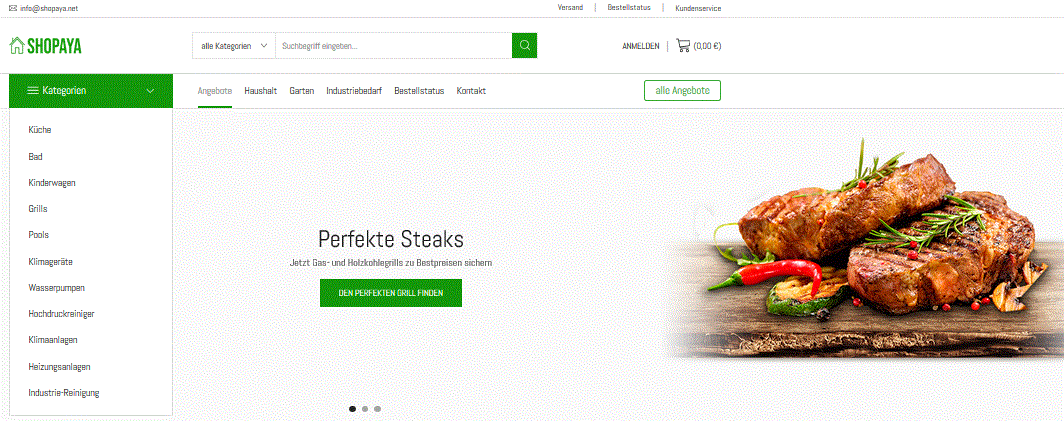Select the first carousel dot
The image size is (1064, 433).
[352, 409]
